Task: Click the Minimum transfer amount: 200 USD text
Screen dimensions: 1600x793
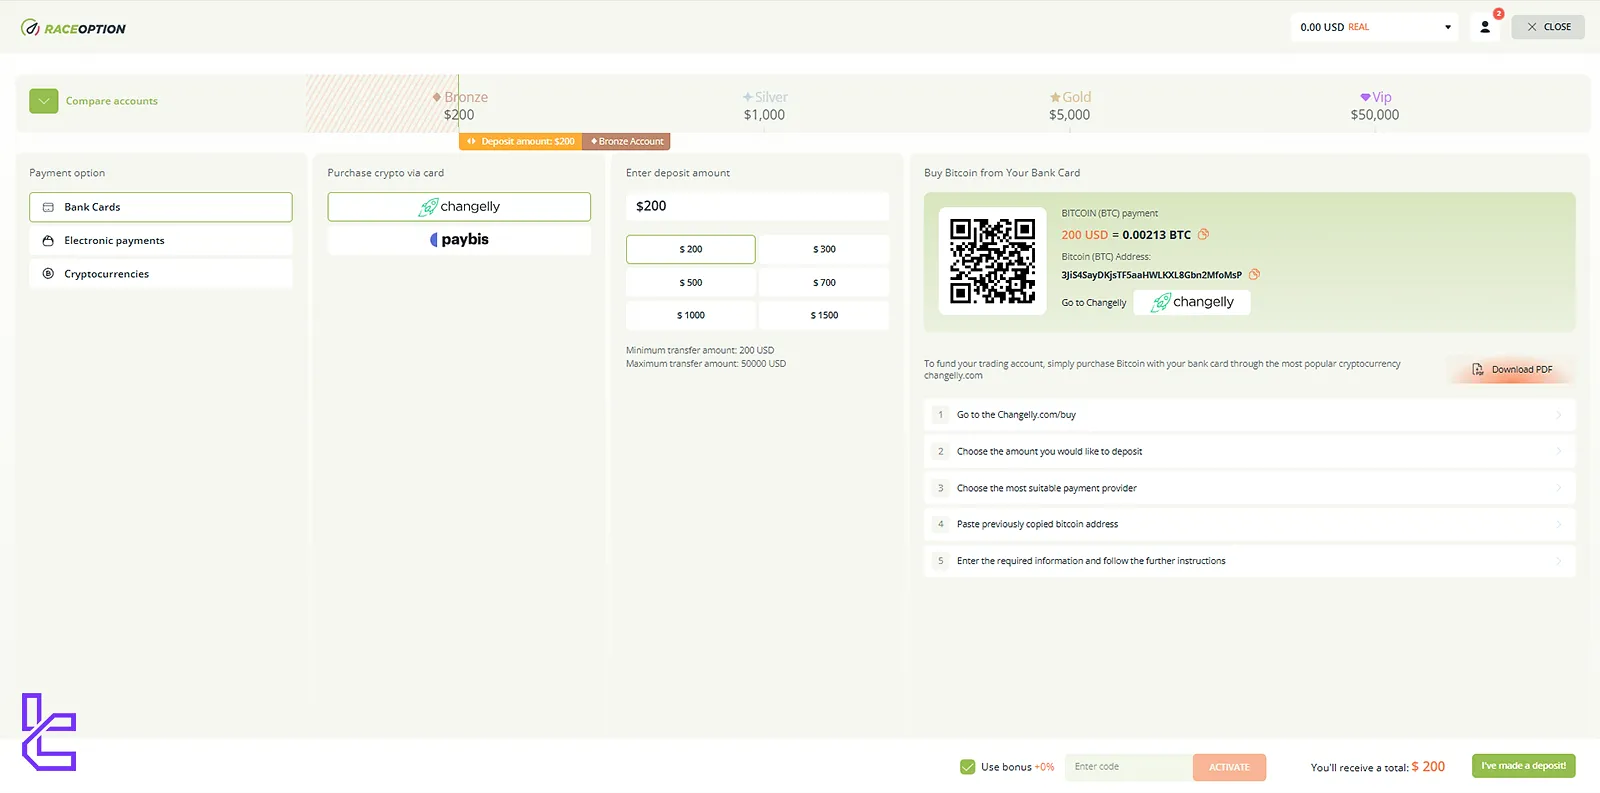Action: pos(700,351)
